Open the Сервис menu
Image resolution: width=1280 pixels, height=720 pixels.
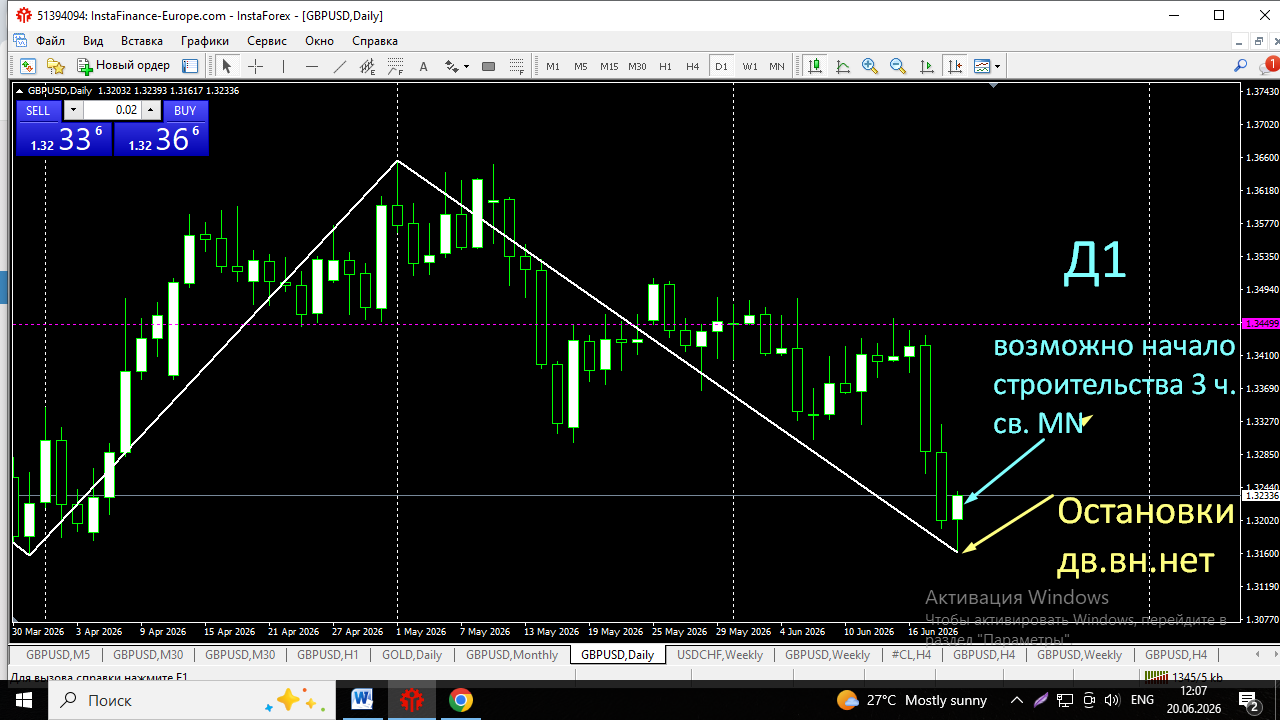[x=267, y=41]
